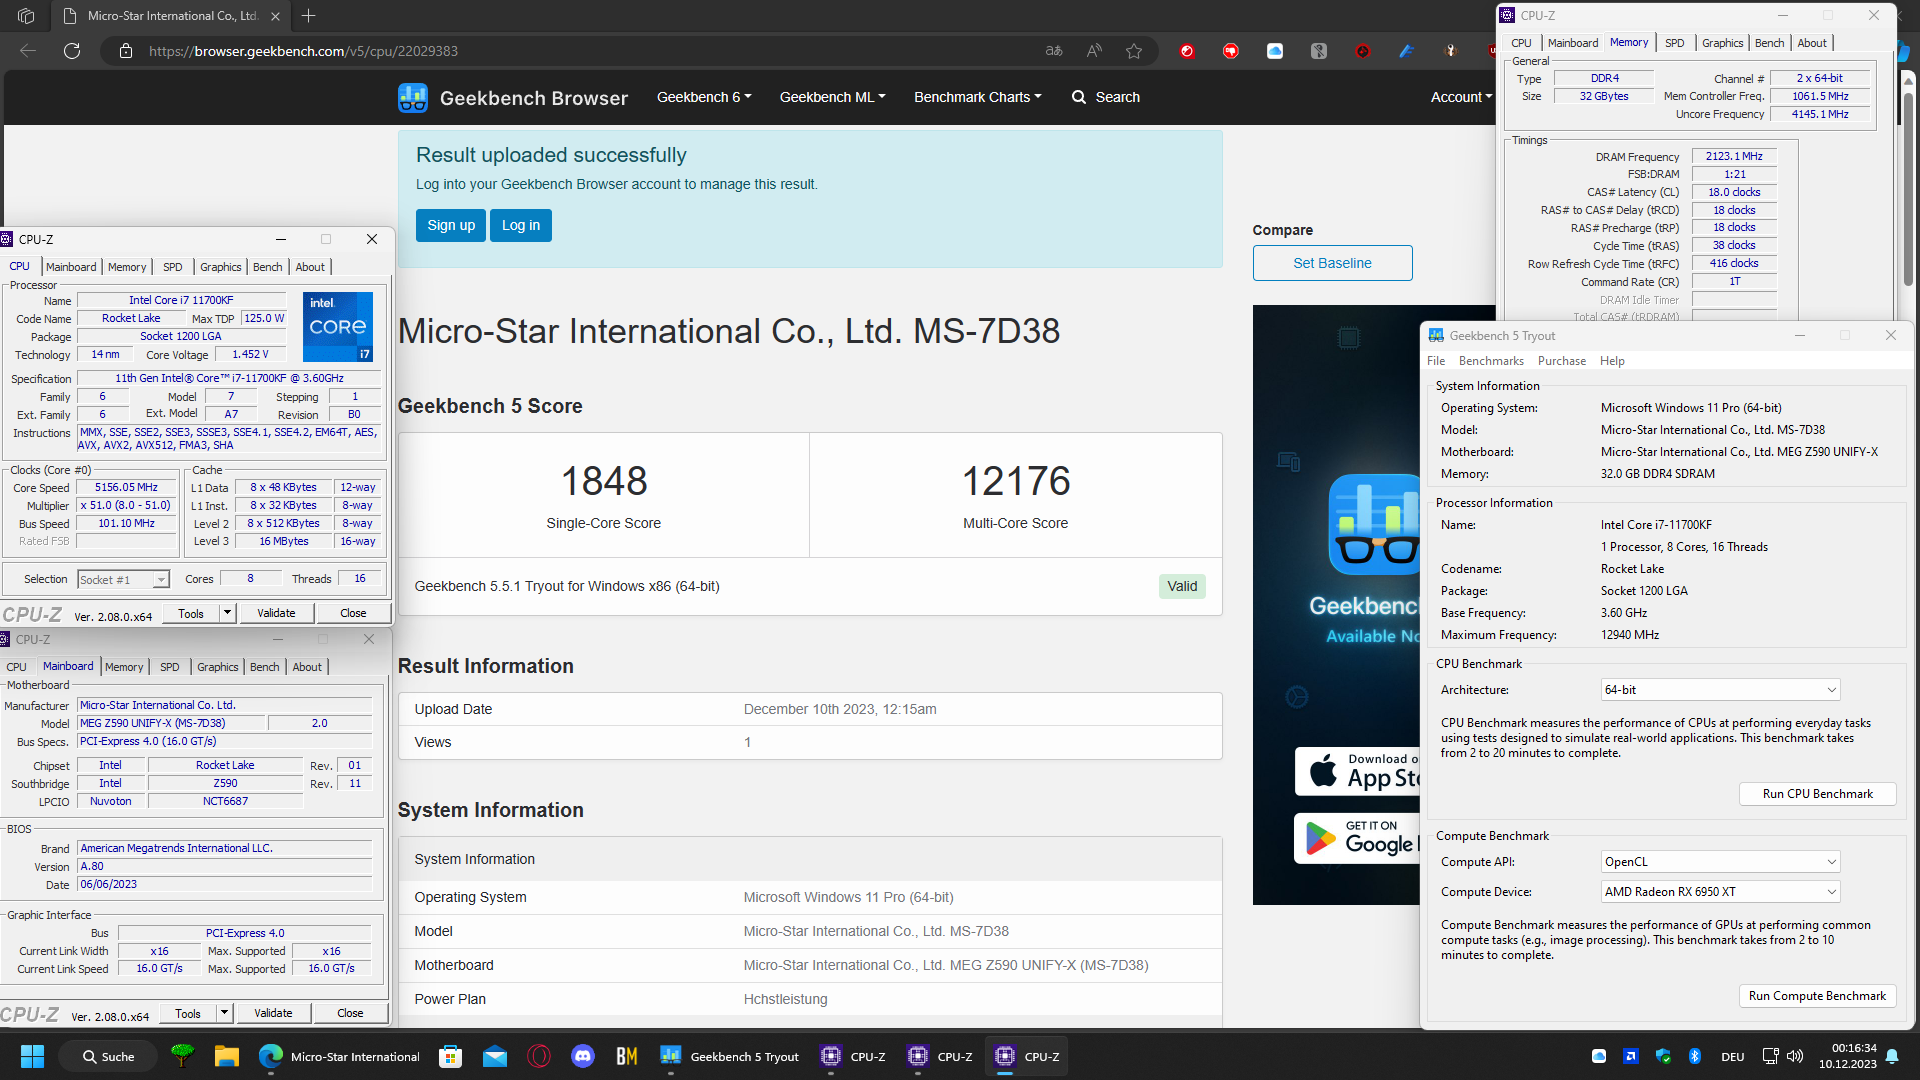Click the Windows Security shield tray icon

(1663, 1056)
